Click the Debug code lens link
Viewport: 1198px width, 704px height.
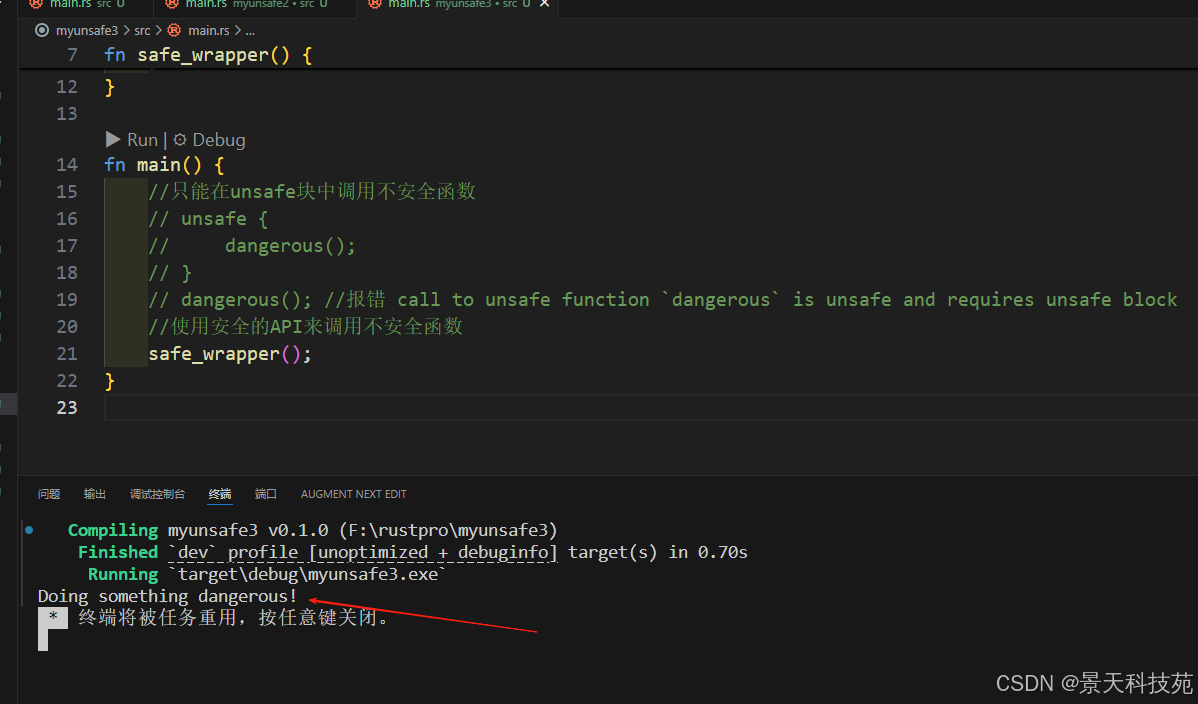point(219,140)
